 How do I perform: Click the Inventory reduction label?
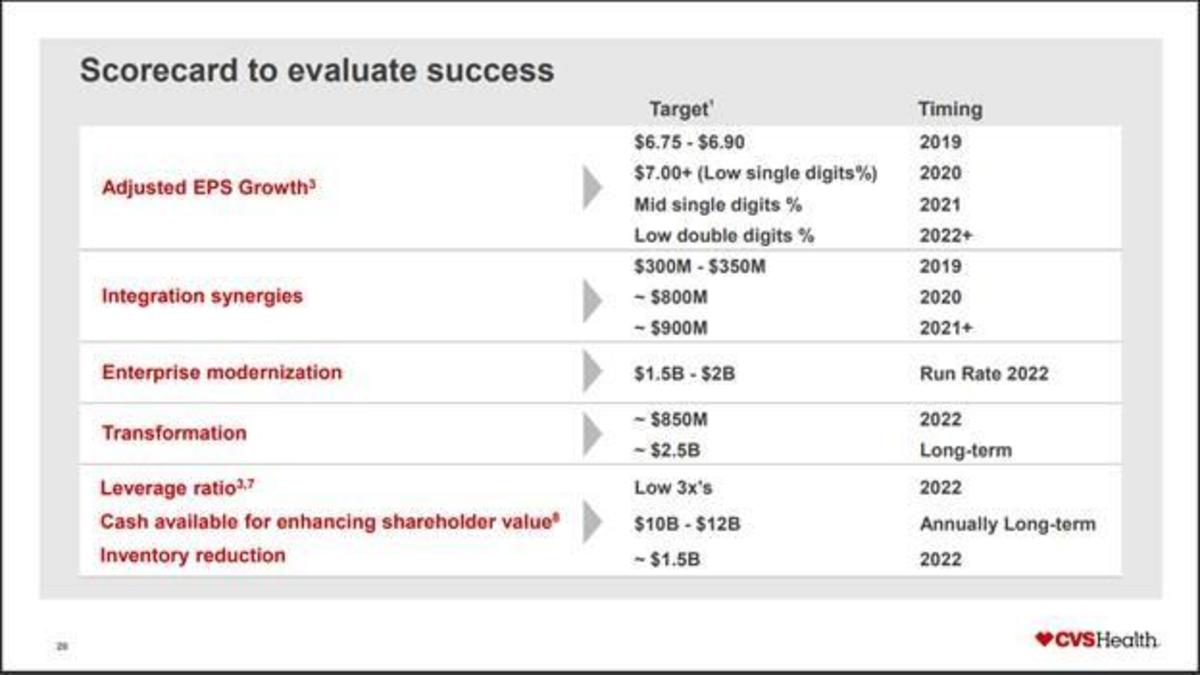[x=193, y=555]
